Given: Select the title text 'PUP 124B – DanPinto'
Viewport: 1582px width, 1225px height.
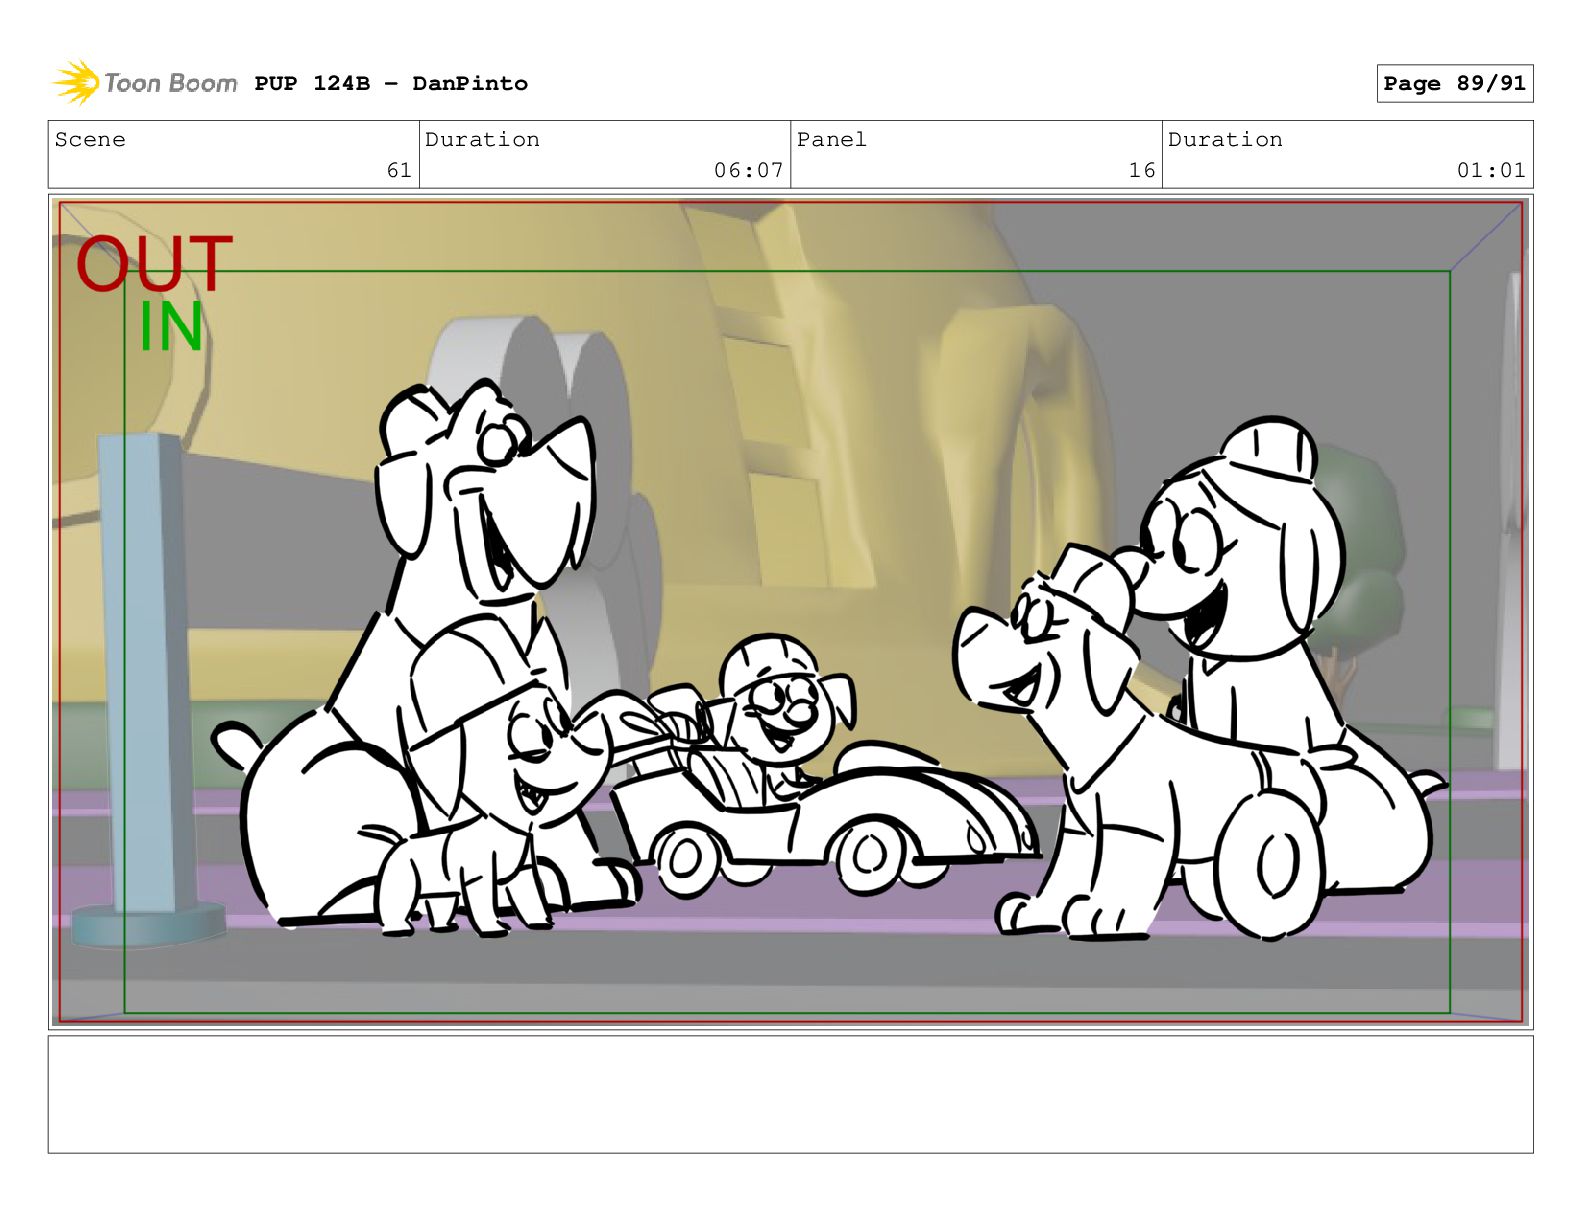Looking at the screenshot, I should (391, 83).
